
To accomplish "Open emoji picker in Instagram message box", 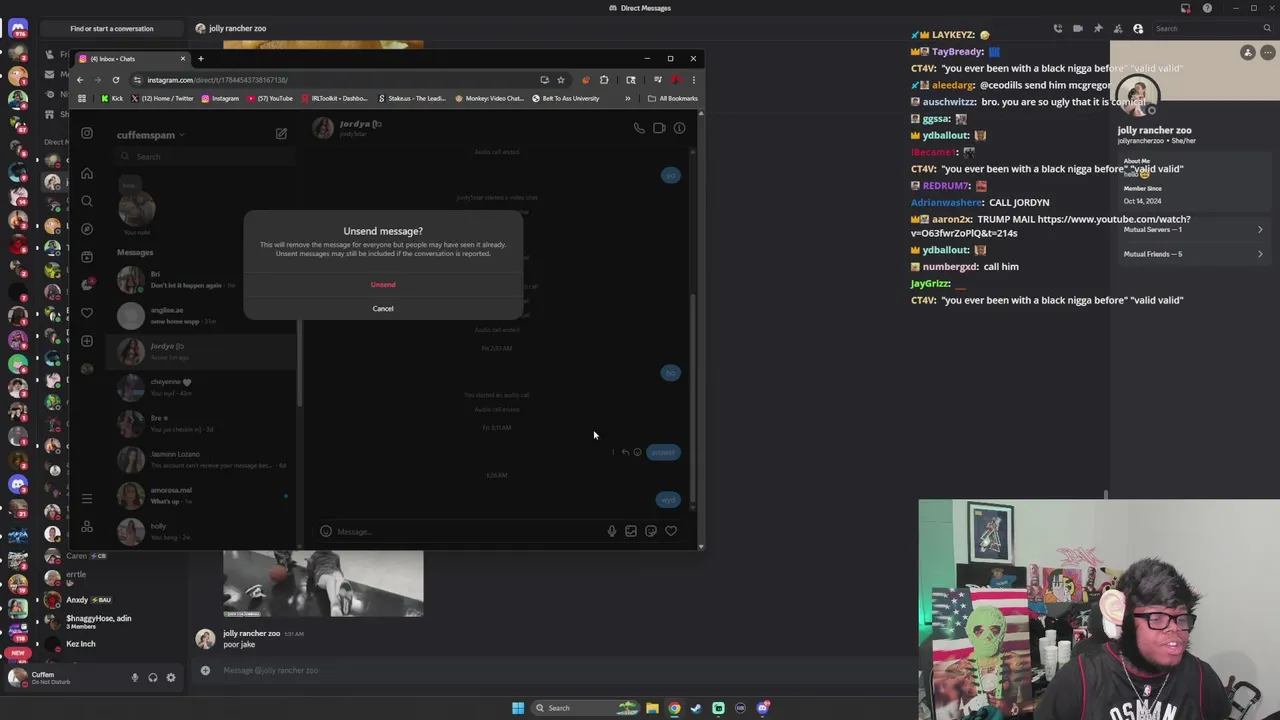I will point(326,532).
